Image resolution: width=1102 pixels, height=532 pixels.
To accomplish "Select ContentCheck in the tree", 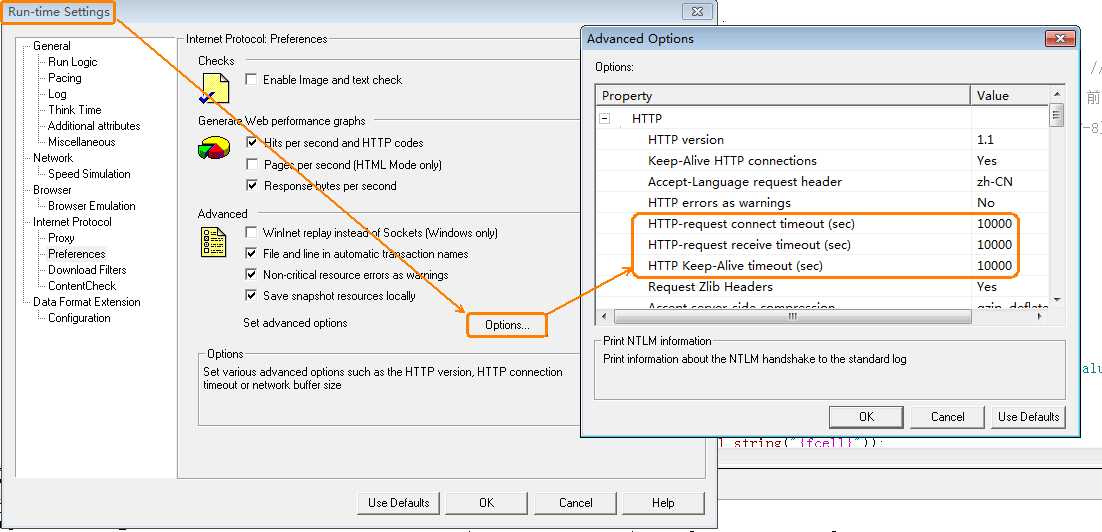I will pyautogui.click(x=82, y=286).
